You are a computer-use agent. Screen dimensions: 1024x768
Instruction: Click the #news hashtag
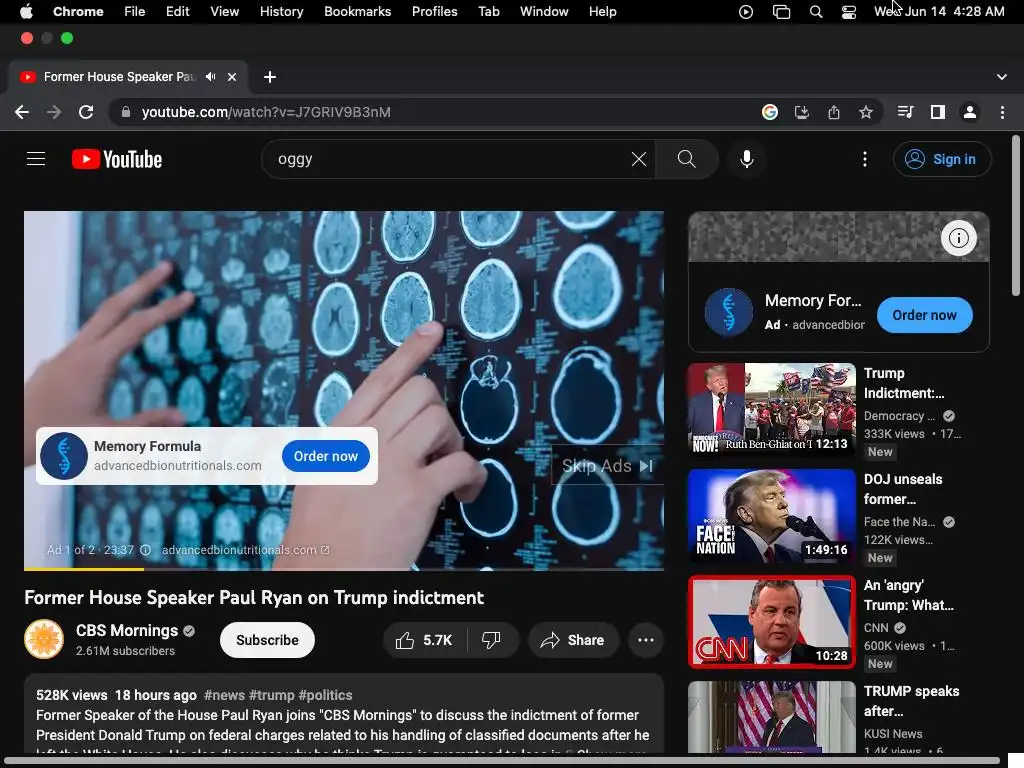tap(224, 695)
